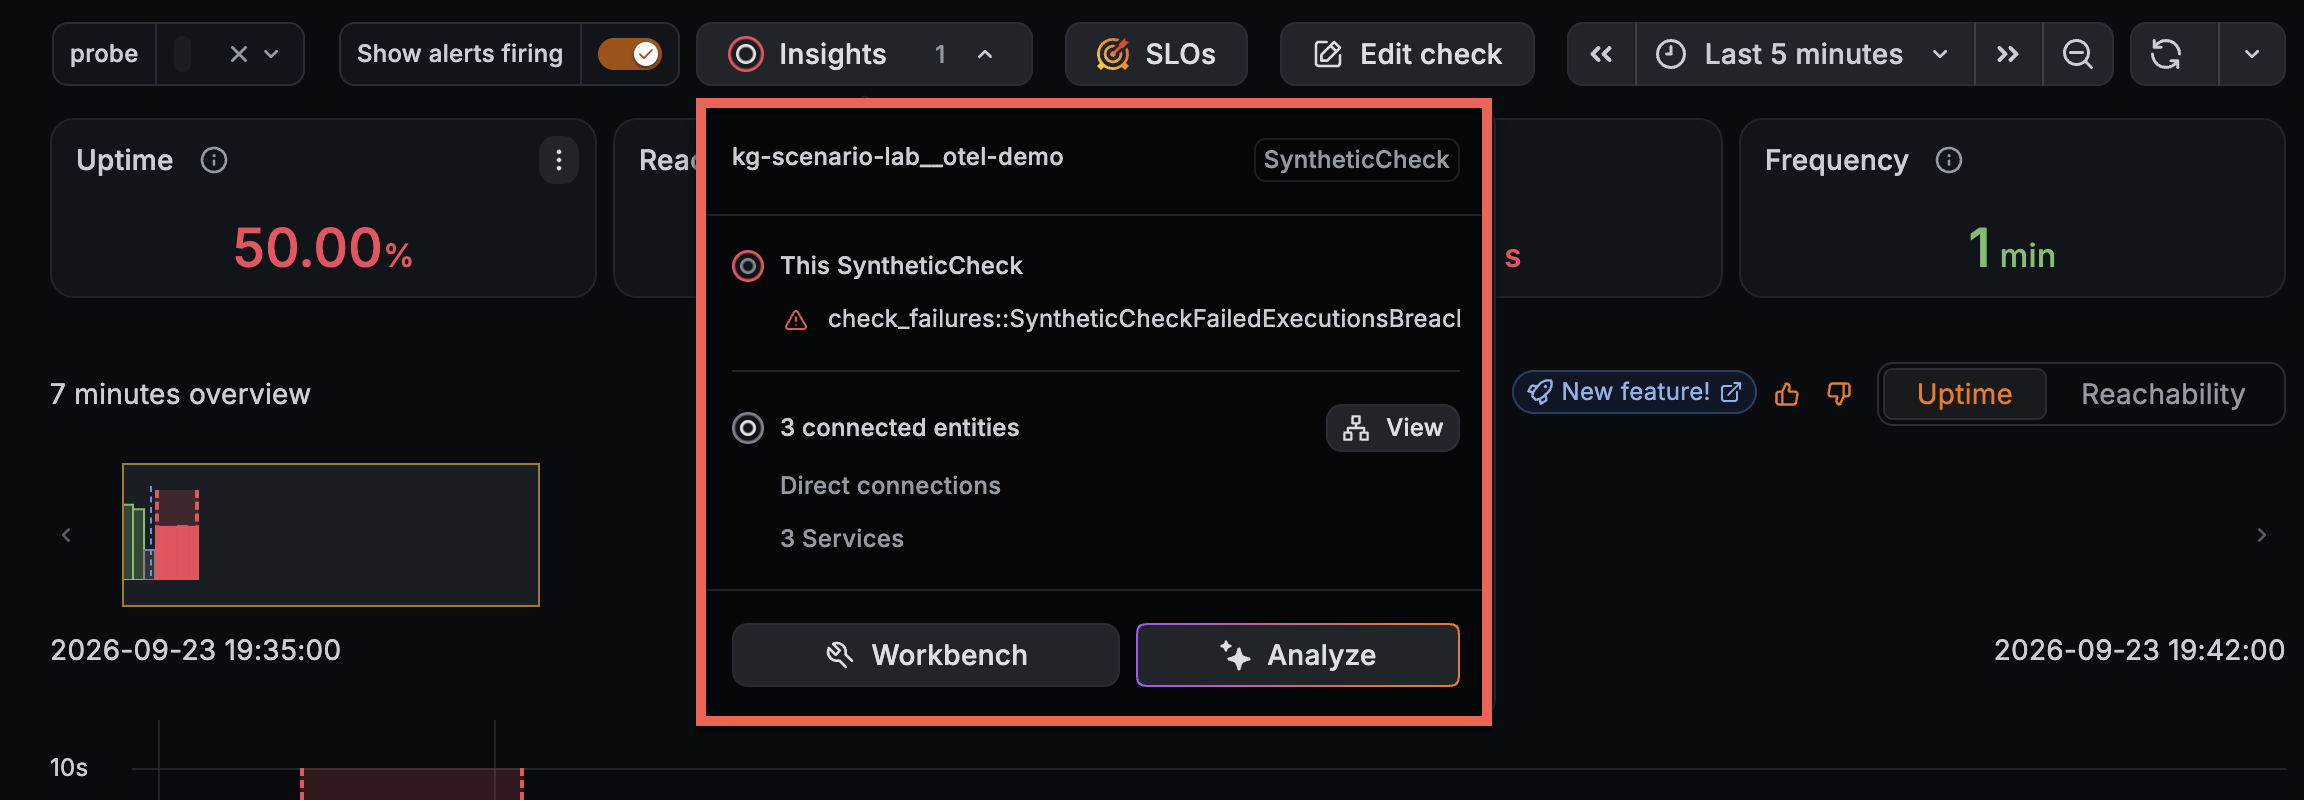Go to previous overview period arrow
Screen dimensions: 2304x800
point(66,535)
